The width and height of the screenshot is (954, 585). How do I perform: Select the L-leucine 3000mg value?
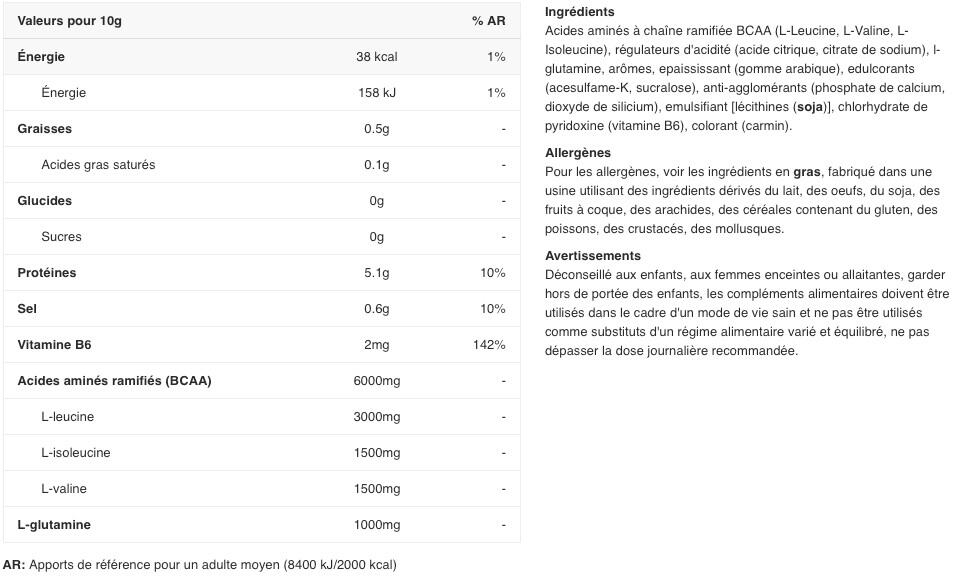(x=376, y=417)
